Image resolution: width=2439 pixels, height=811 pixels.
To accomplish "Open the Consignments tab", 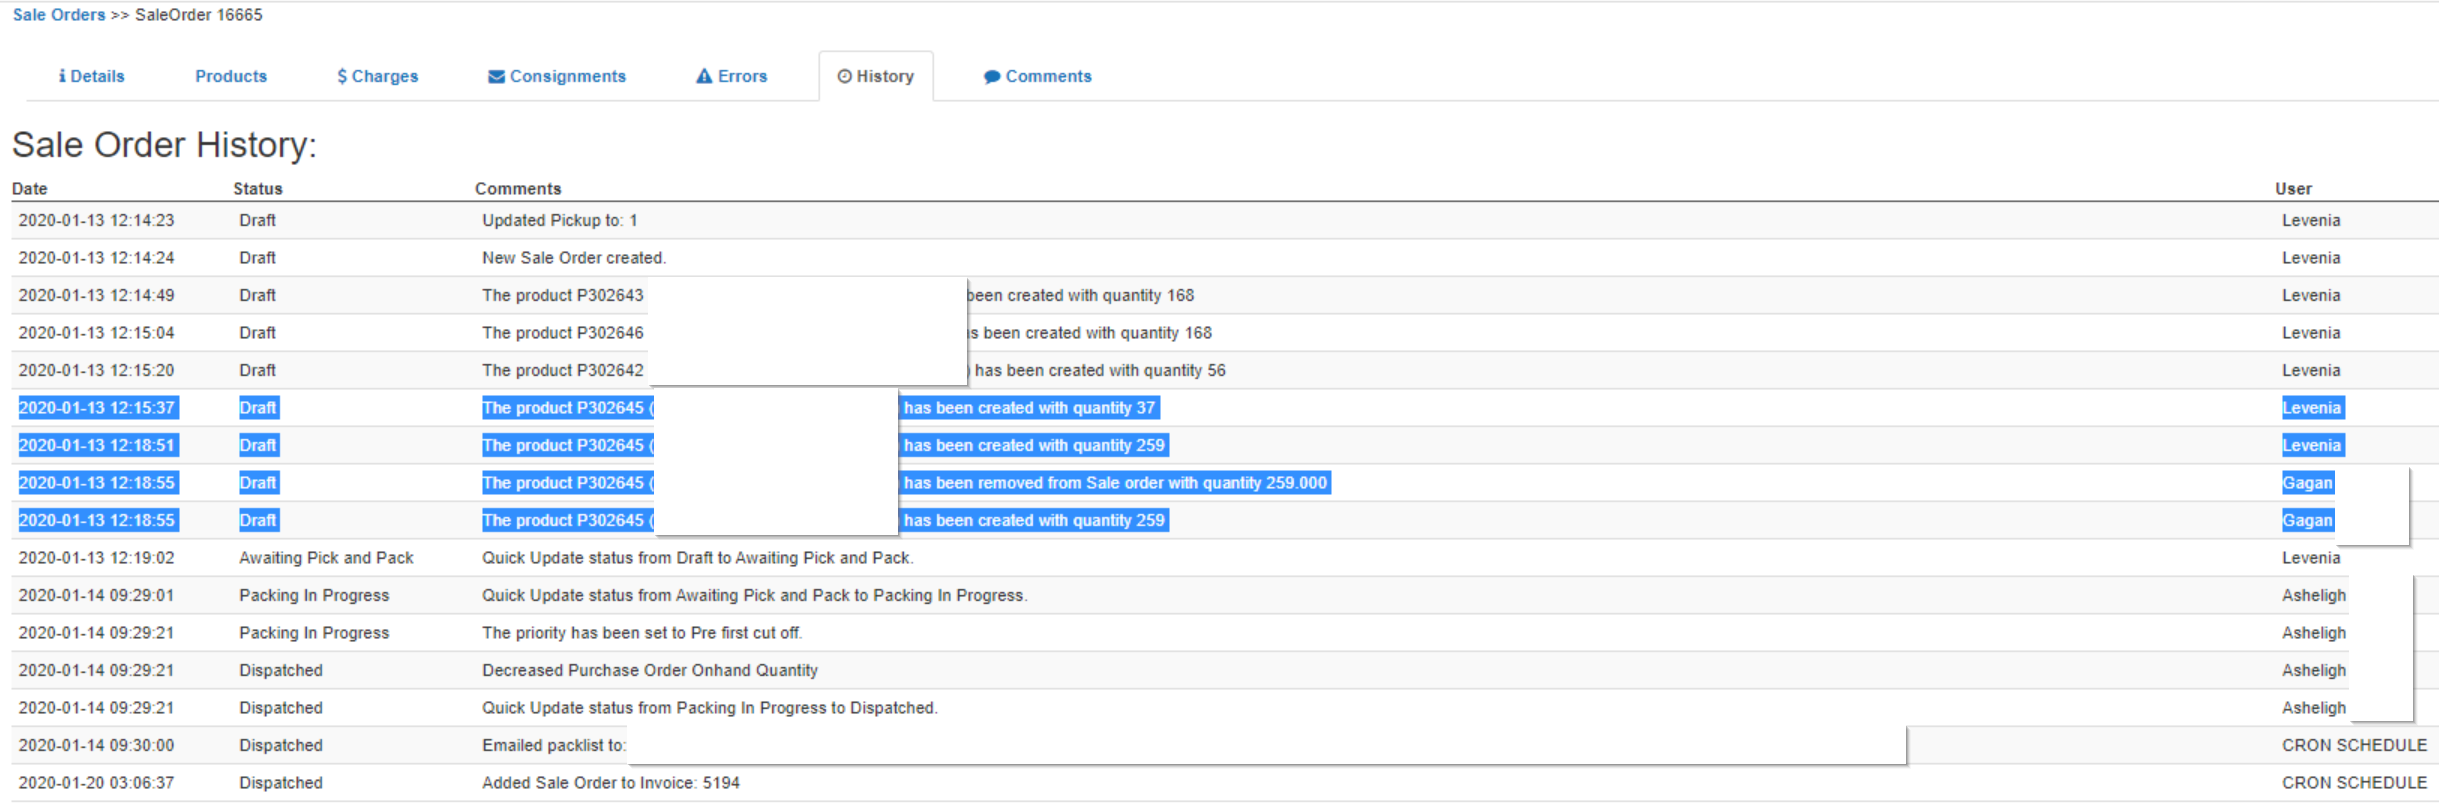I will coord(567,76).
